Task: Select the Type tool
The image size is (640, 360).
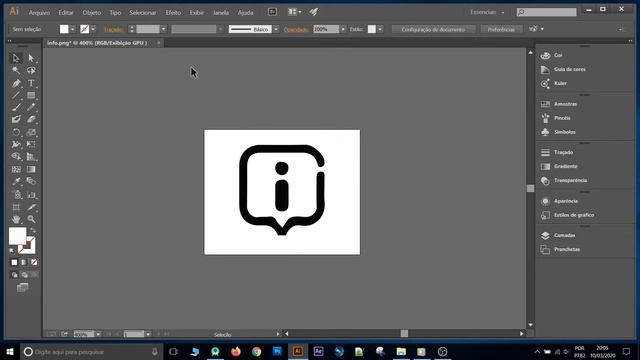Action: click(31, 83)
